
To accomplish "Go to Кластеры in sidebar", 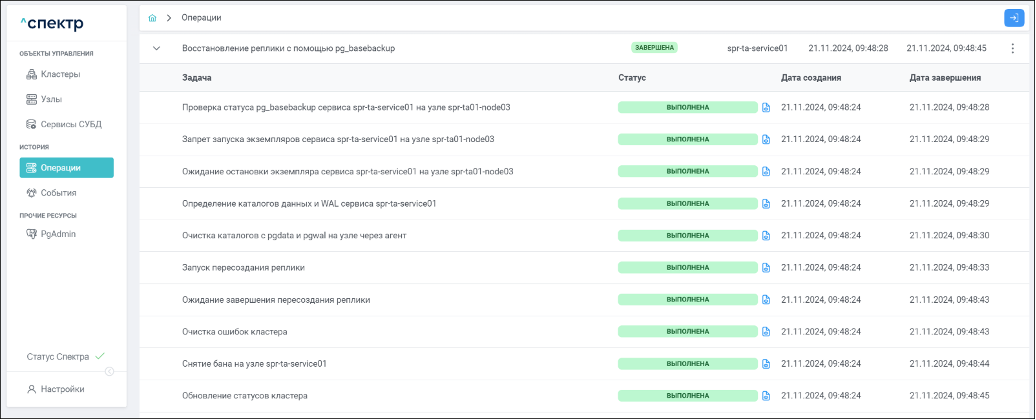I will click(x=60, y=74).
